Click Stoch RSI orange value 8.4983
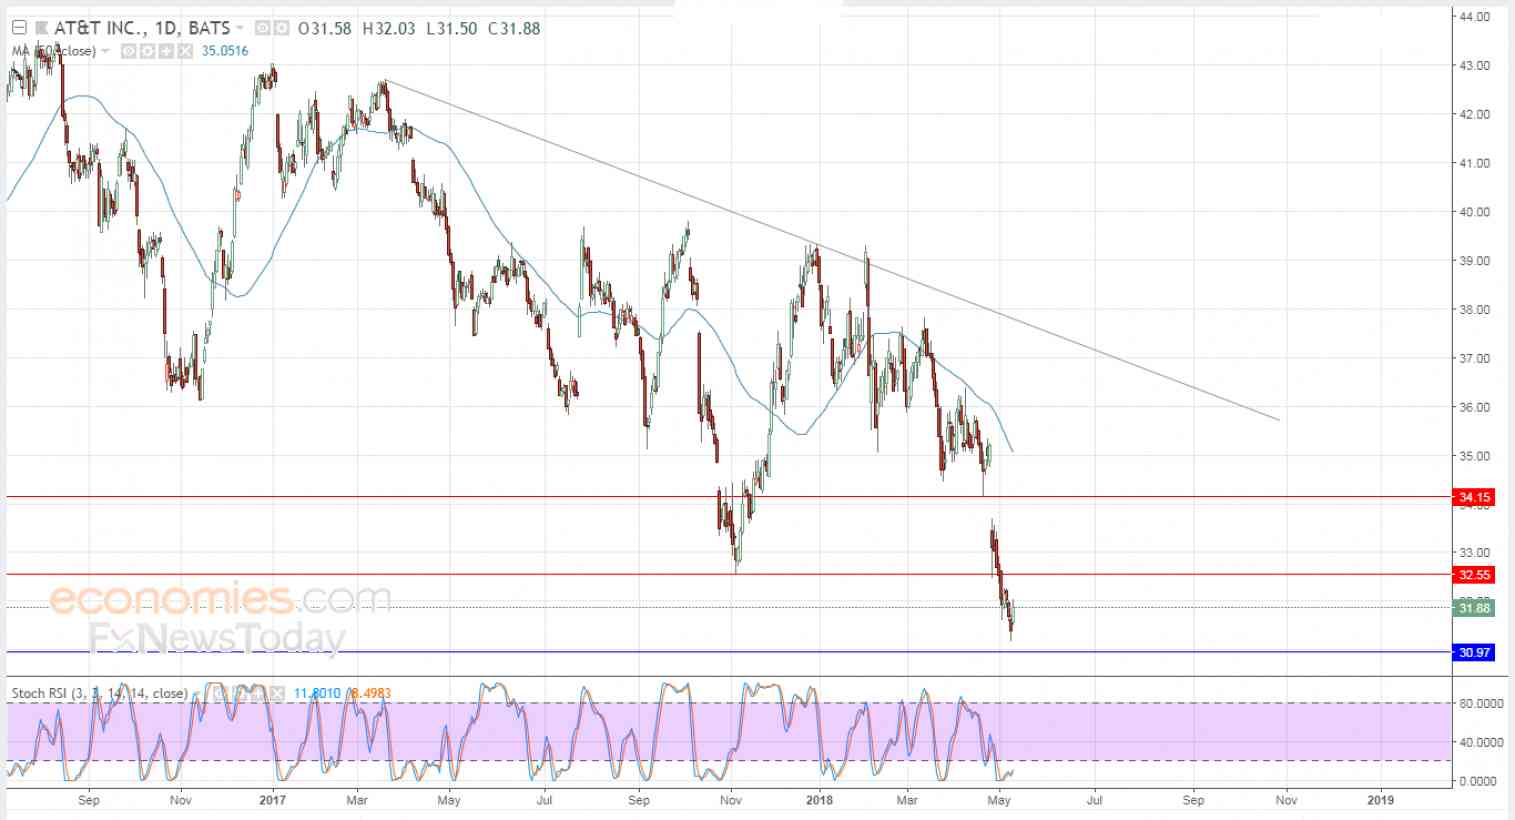The image size is (1515, 820). pos(371,693)
